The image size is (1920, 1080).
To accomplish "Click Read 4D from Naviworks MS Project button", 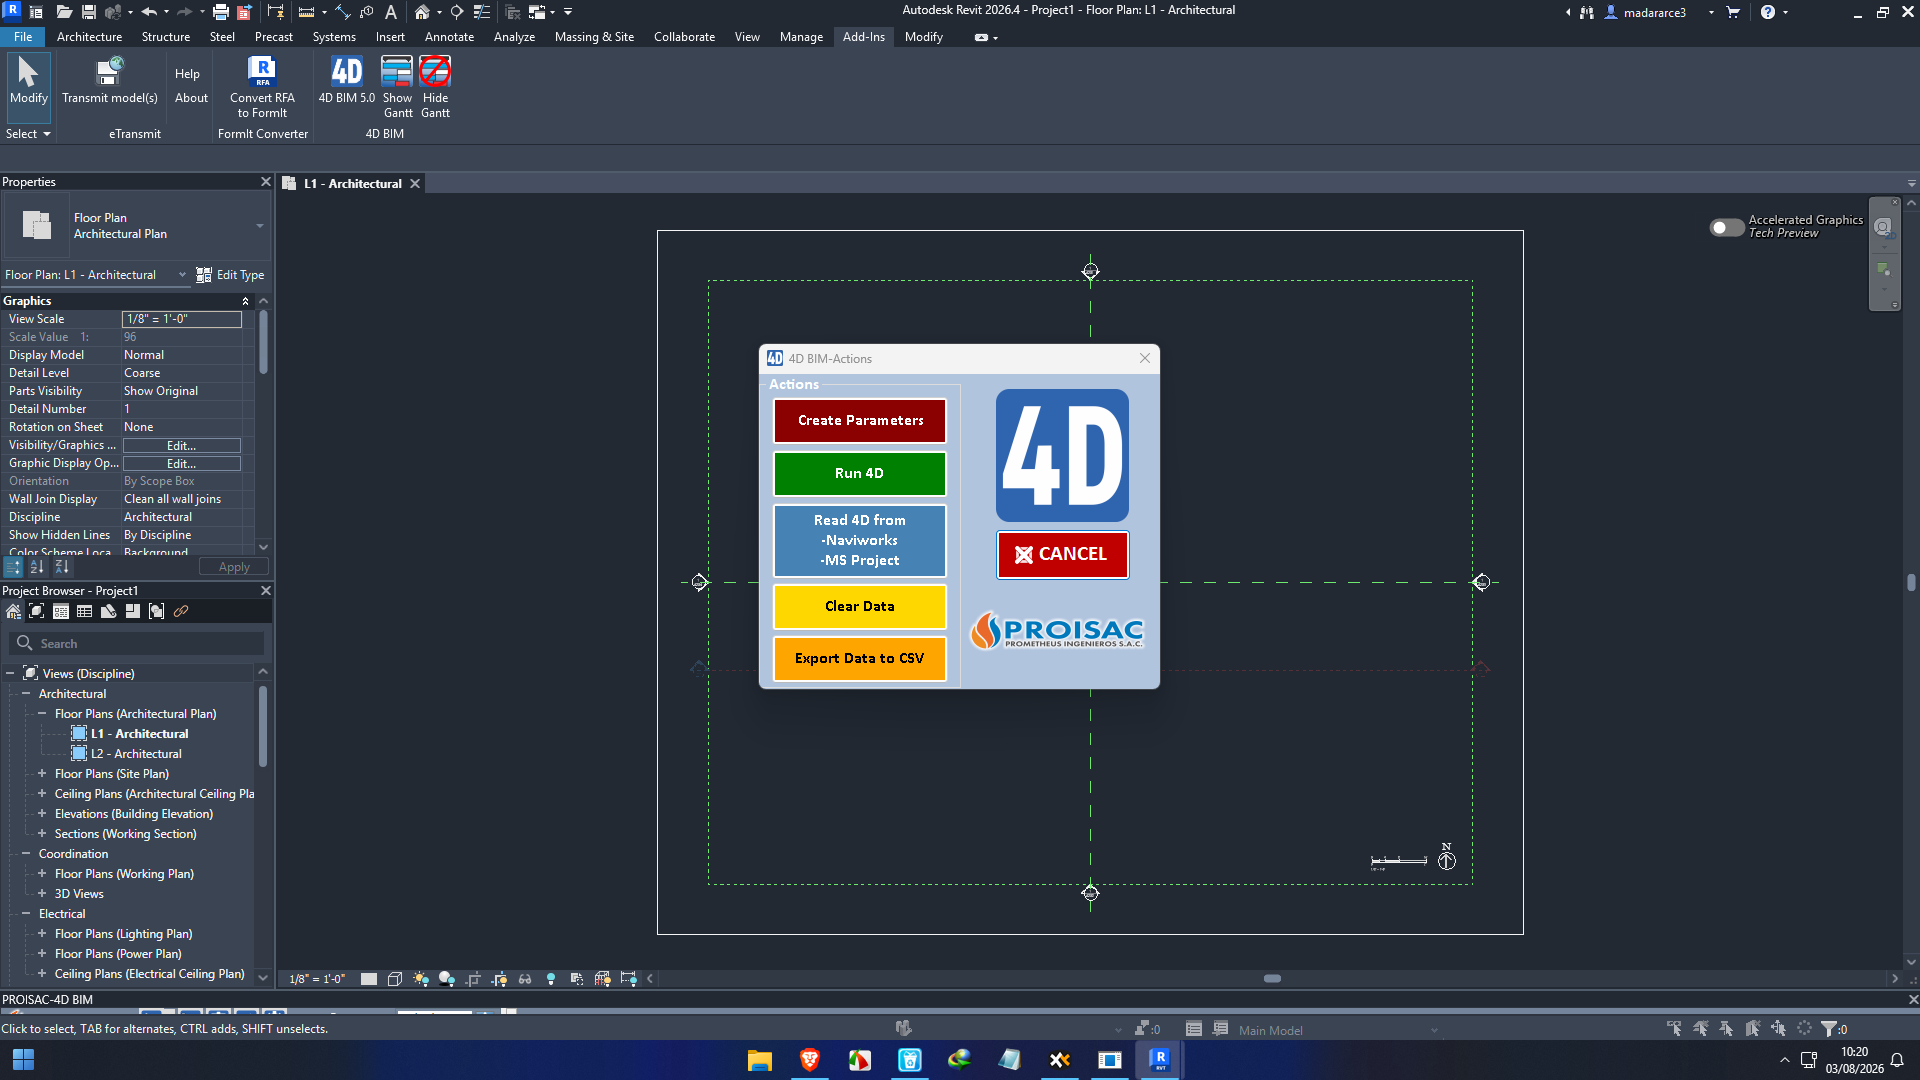I will (x=860, y=541).
